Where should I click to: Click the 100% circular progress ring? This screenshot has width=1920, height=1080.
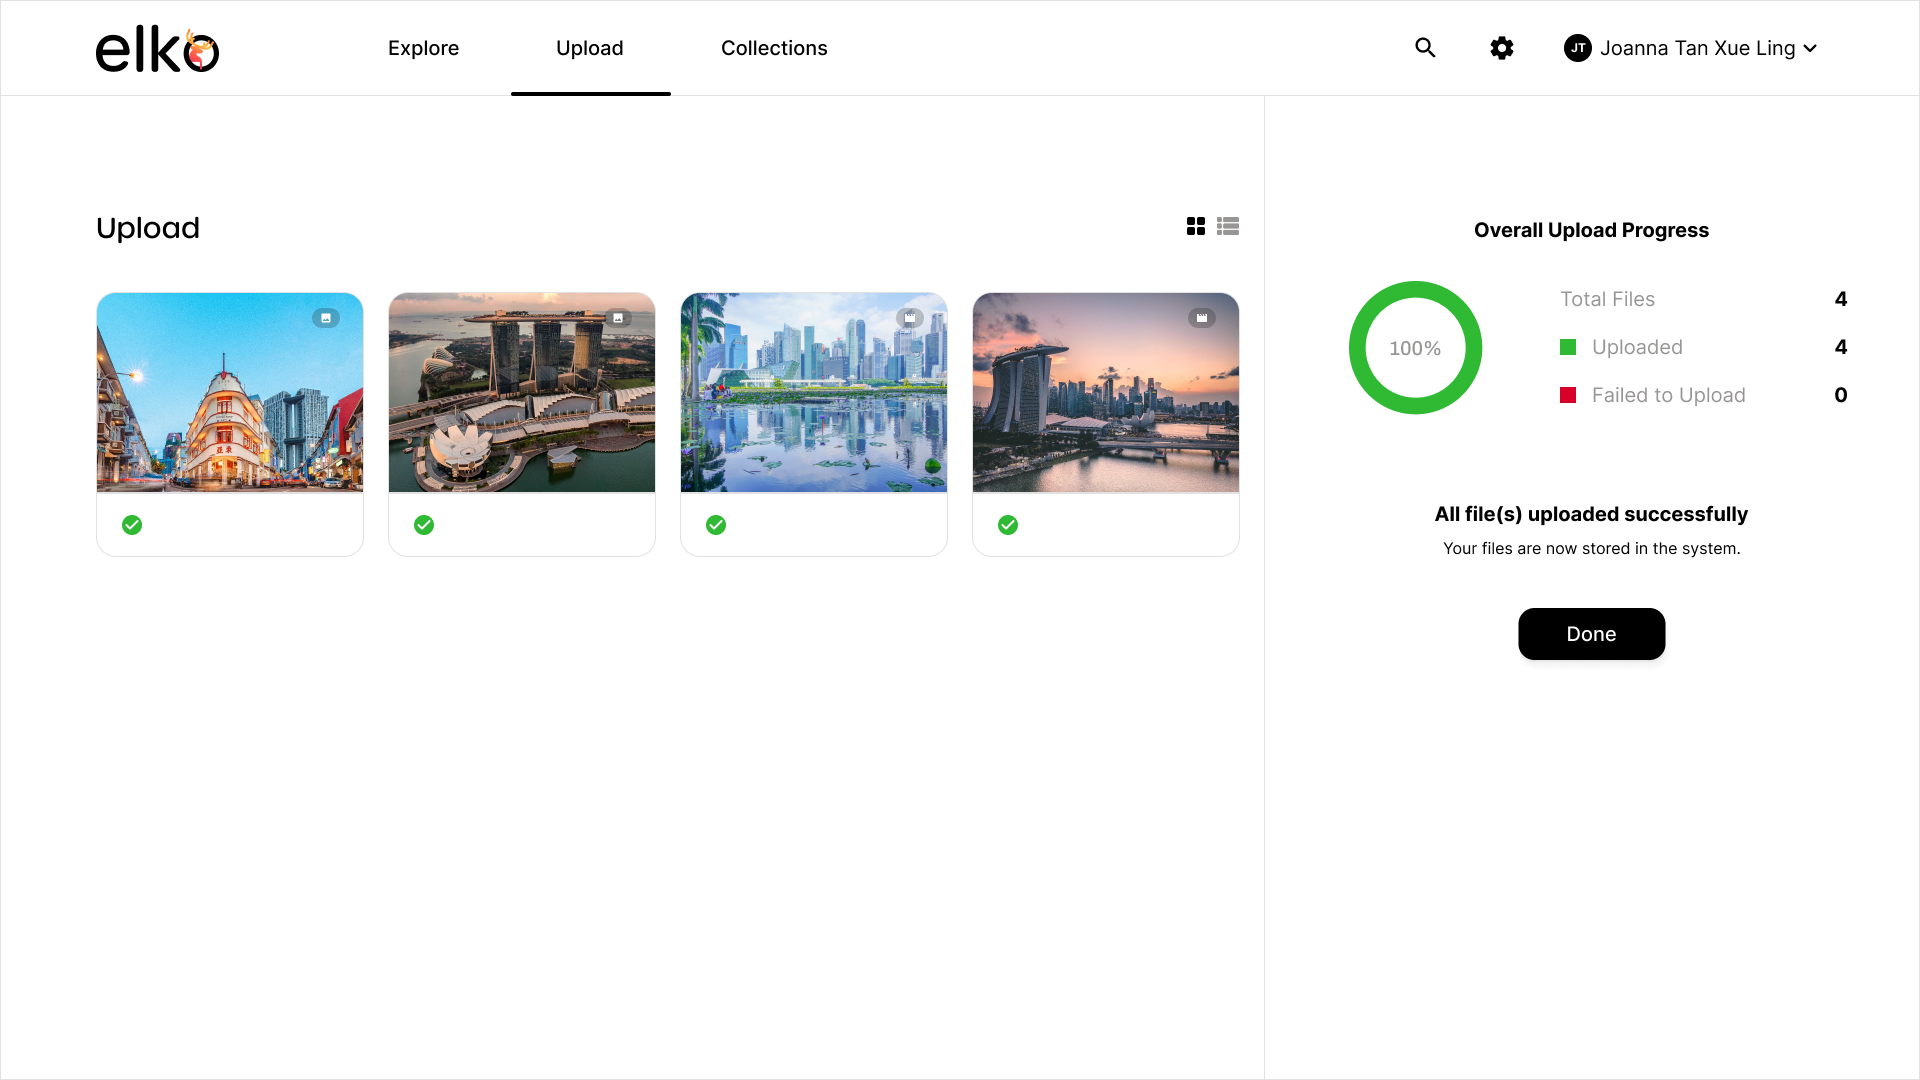click(x=1415, y=347)
